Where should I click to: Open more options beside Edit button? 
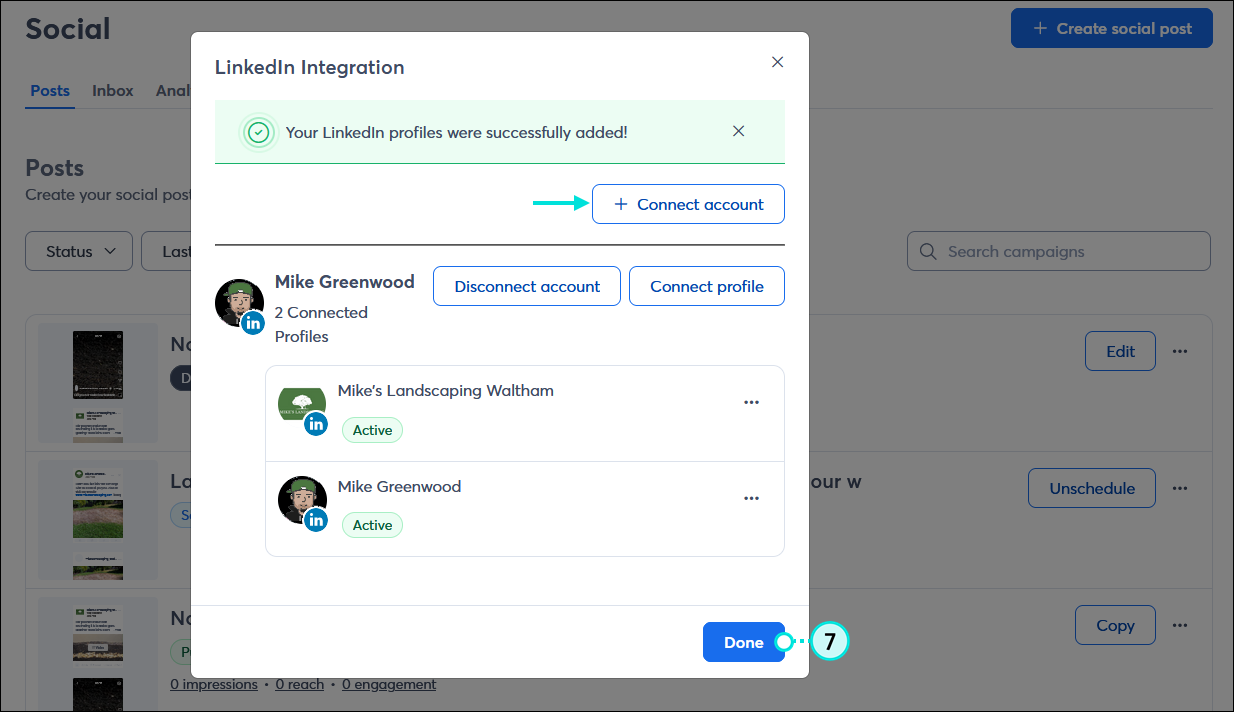coord(1180,351)
